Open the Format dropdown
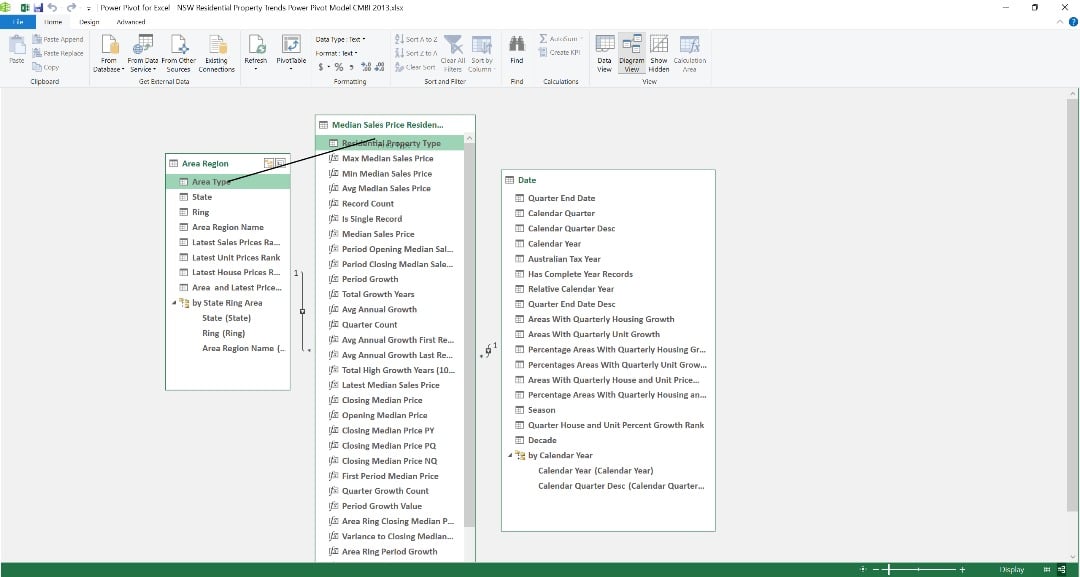This screenshot has width=1080, height=577. (x=336, y=53)
